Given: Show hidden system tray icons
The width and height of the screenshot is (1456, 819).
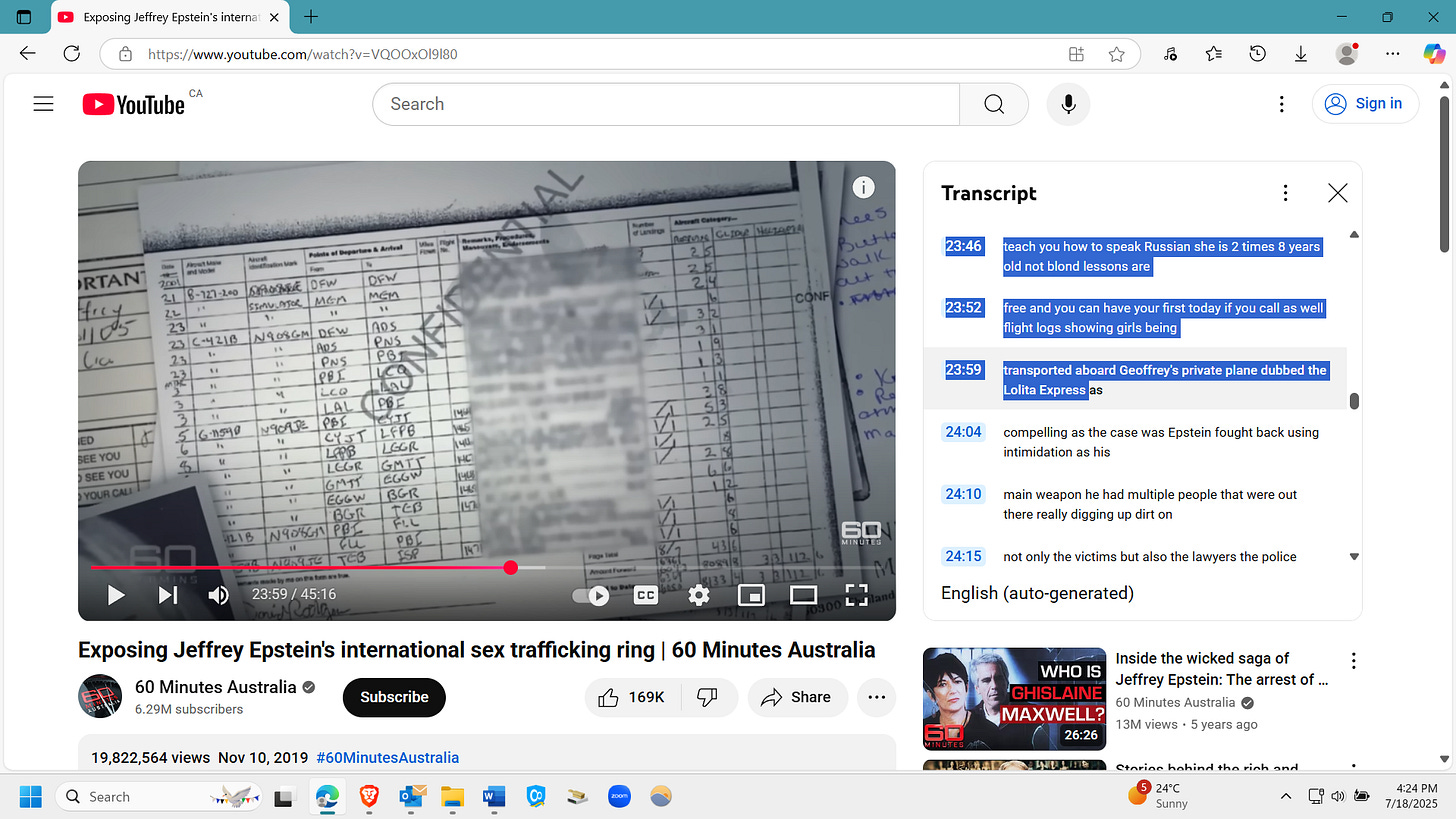Looking at the screenshot, I should 1285,797.
